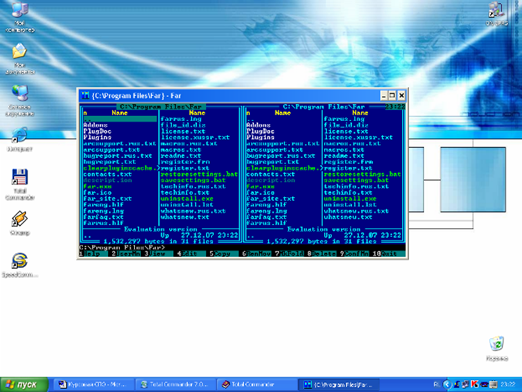Open the Start button in the taskbar
The height and width of the screenshot is (392, 522).
point(24,385)
